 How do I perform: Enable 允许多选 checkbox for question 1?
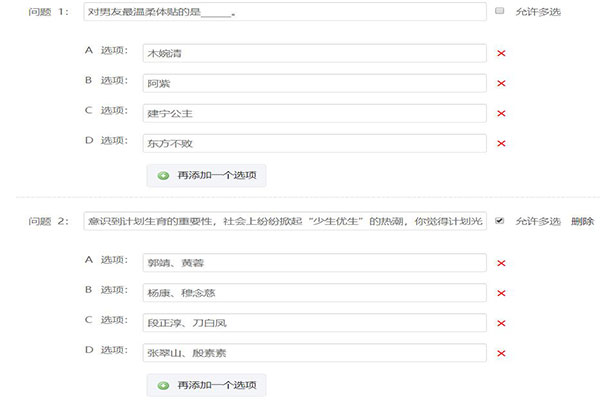pos(499,11)
